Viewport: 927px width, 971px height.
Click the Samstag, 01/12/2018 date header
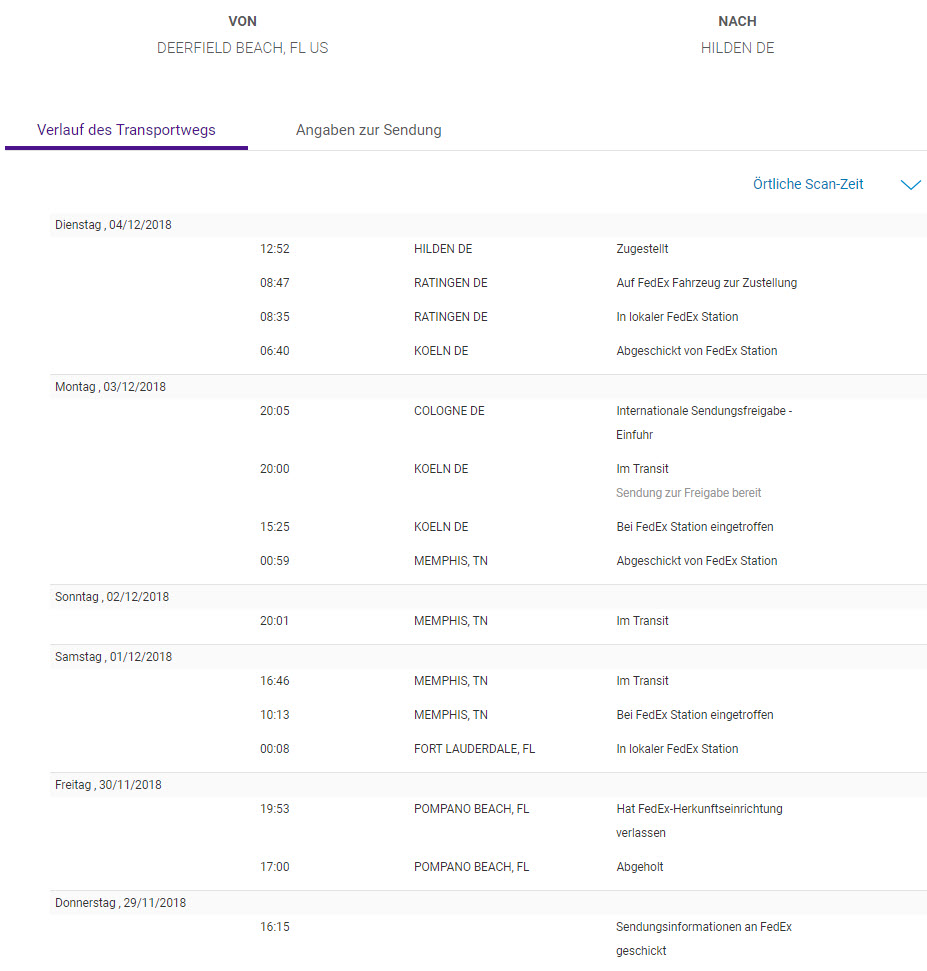pyautogui.click(x=113, y=657)
